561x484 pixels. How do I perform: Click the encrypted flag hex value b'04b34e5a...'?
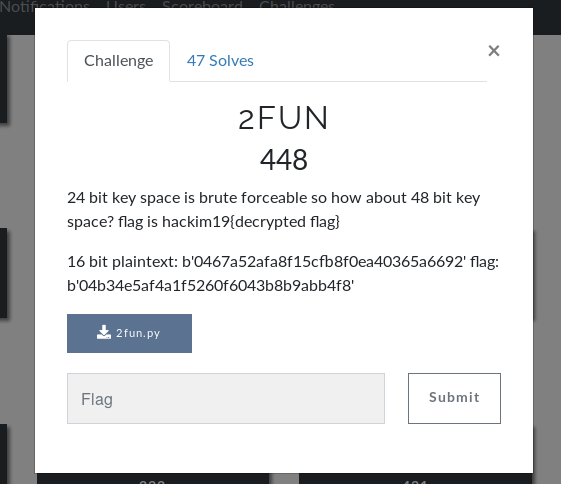211,286
